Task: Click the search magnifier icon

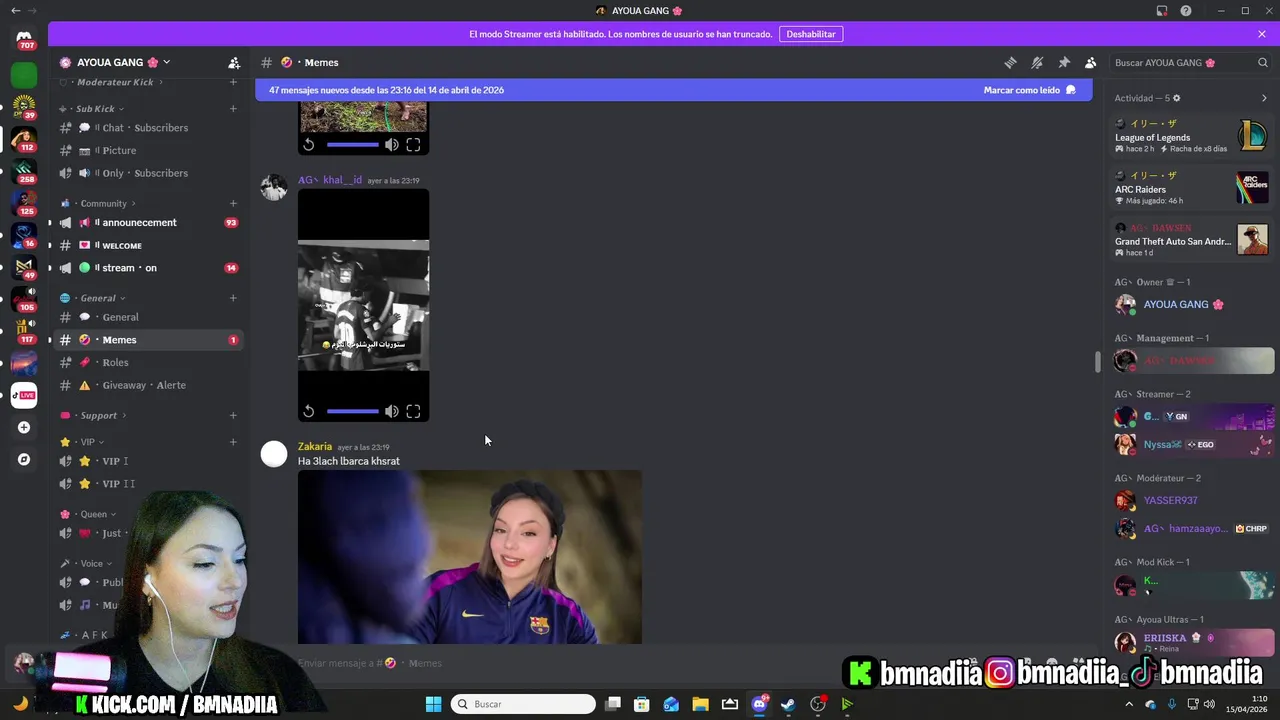Action: 1263,62
